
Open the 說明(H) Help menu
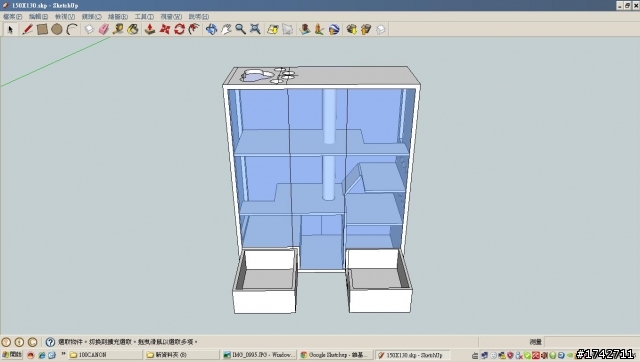(x=199, y=17)
